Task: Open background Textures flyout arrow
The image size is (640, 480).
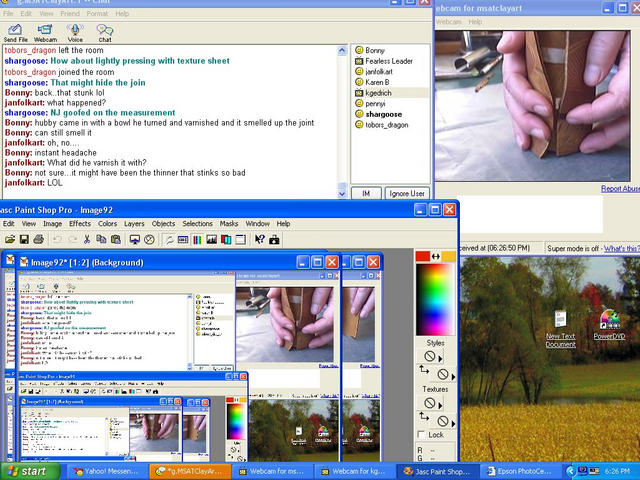Action: (453, 423)
